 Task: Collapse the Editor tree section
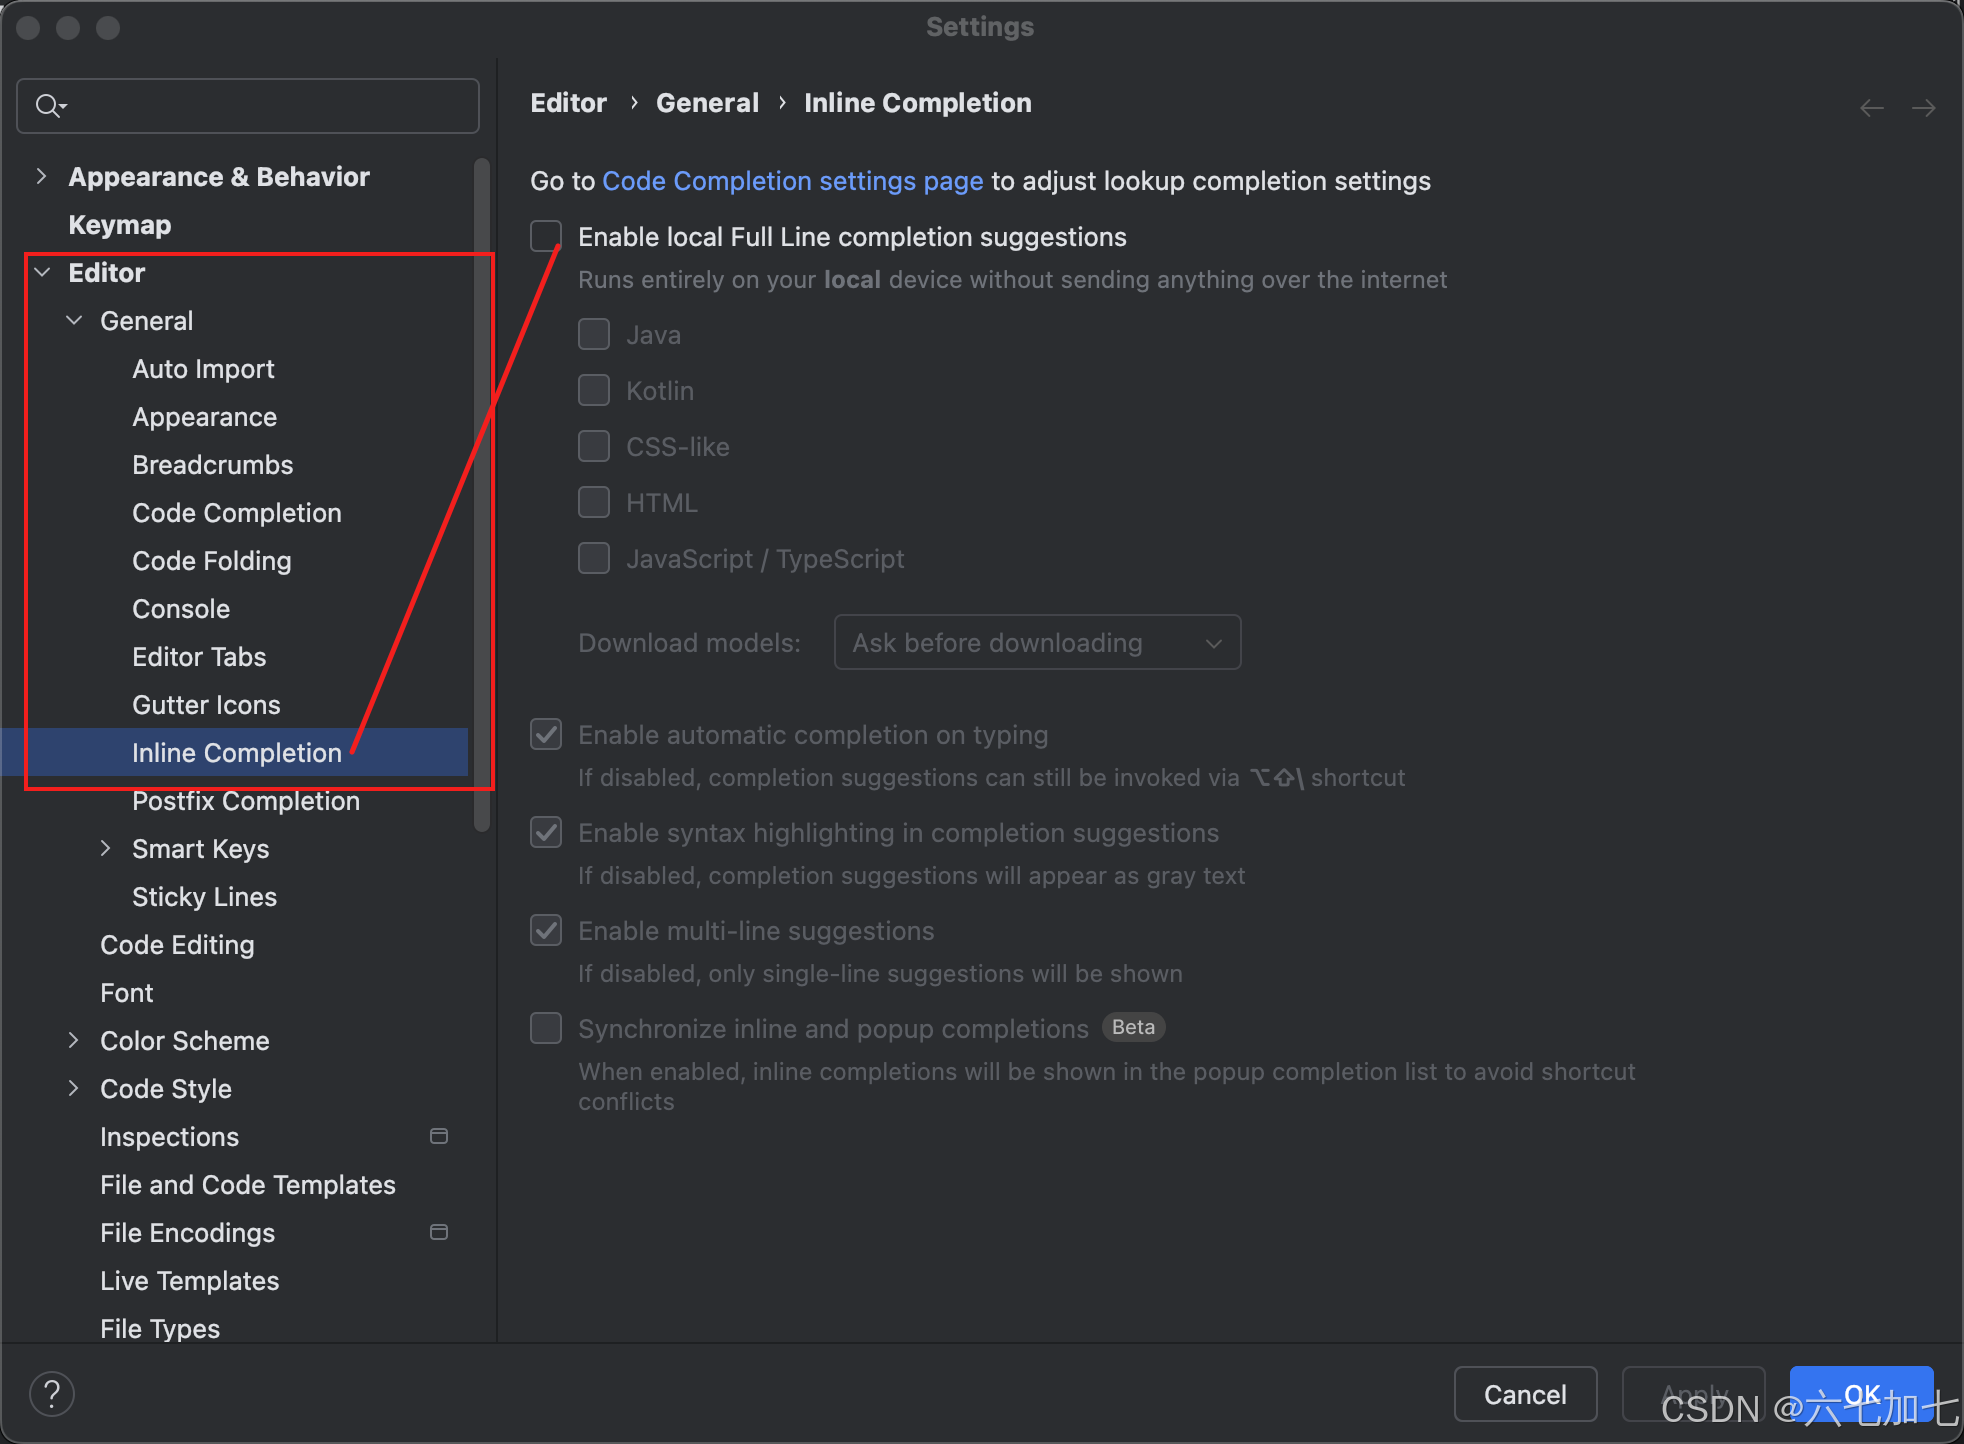pyautogui.click(x=42, y=272)
